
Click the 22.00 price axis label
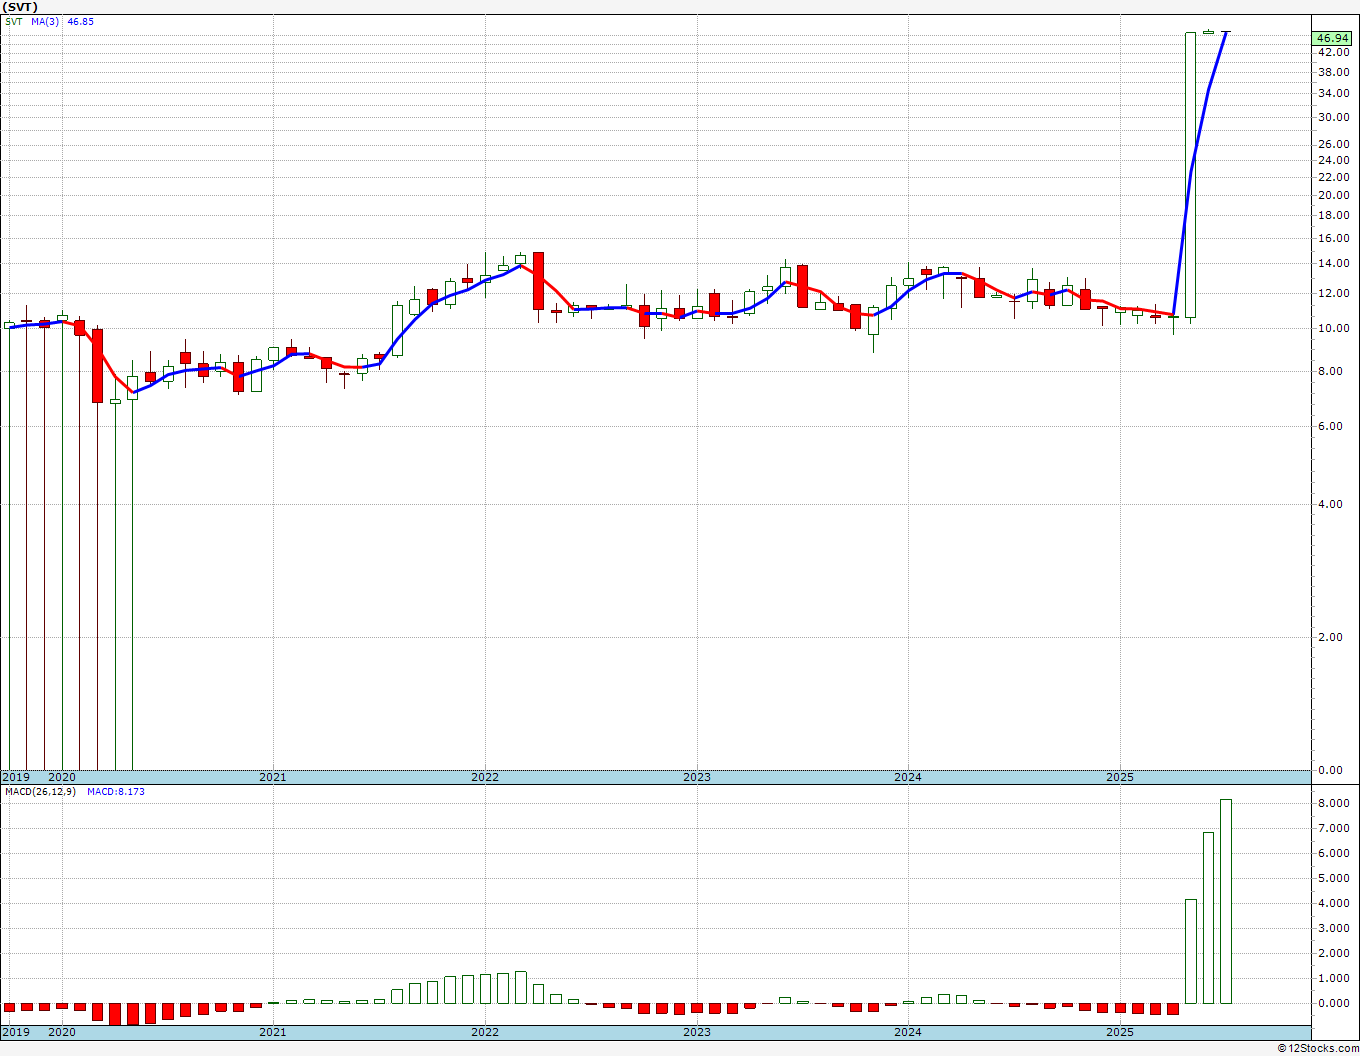[1332, 177]
